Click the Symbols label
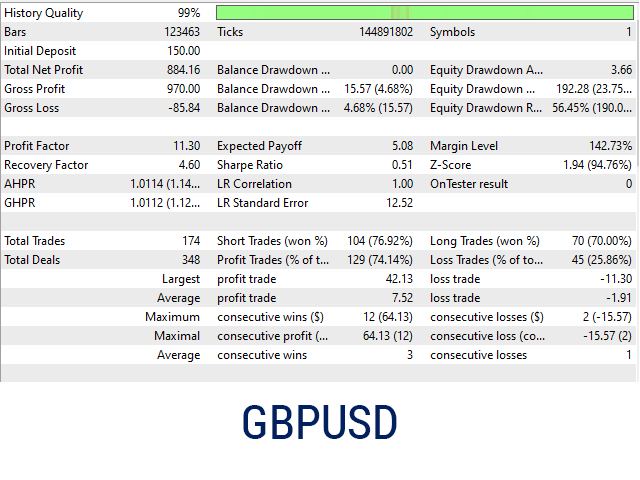This screenshot has height=480, width=640. pyautogui.click(x=452, y=32)
